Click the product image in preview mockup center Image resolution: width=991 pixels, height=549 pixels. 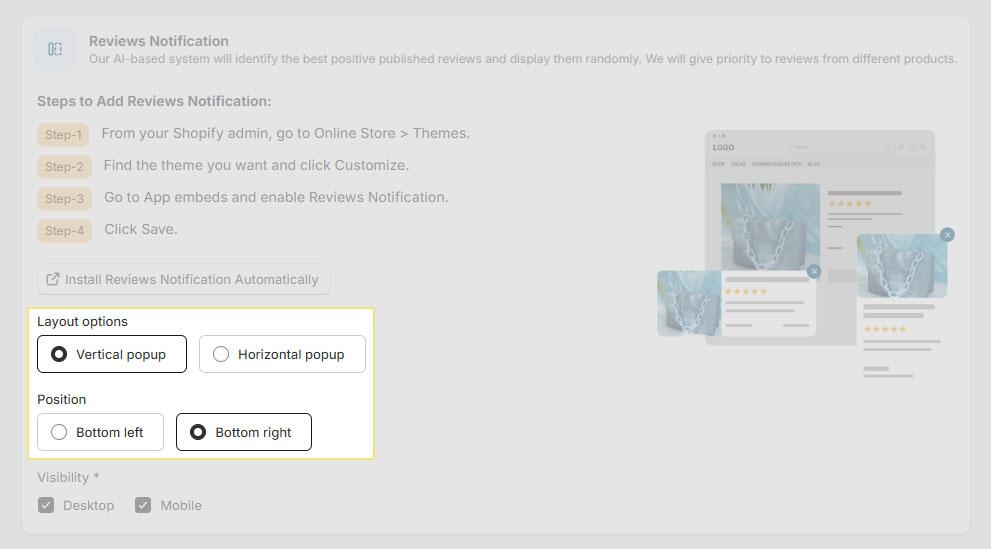pos(770,226)
